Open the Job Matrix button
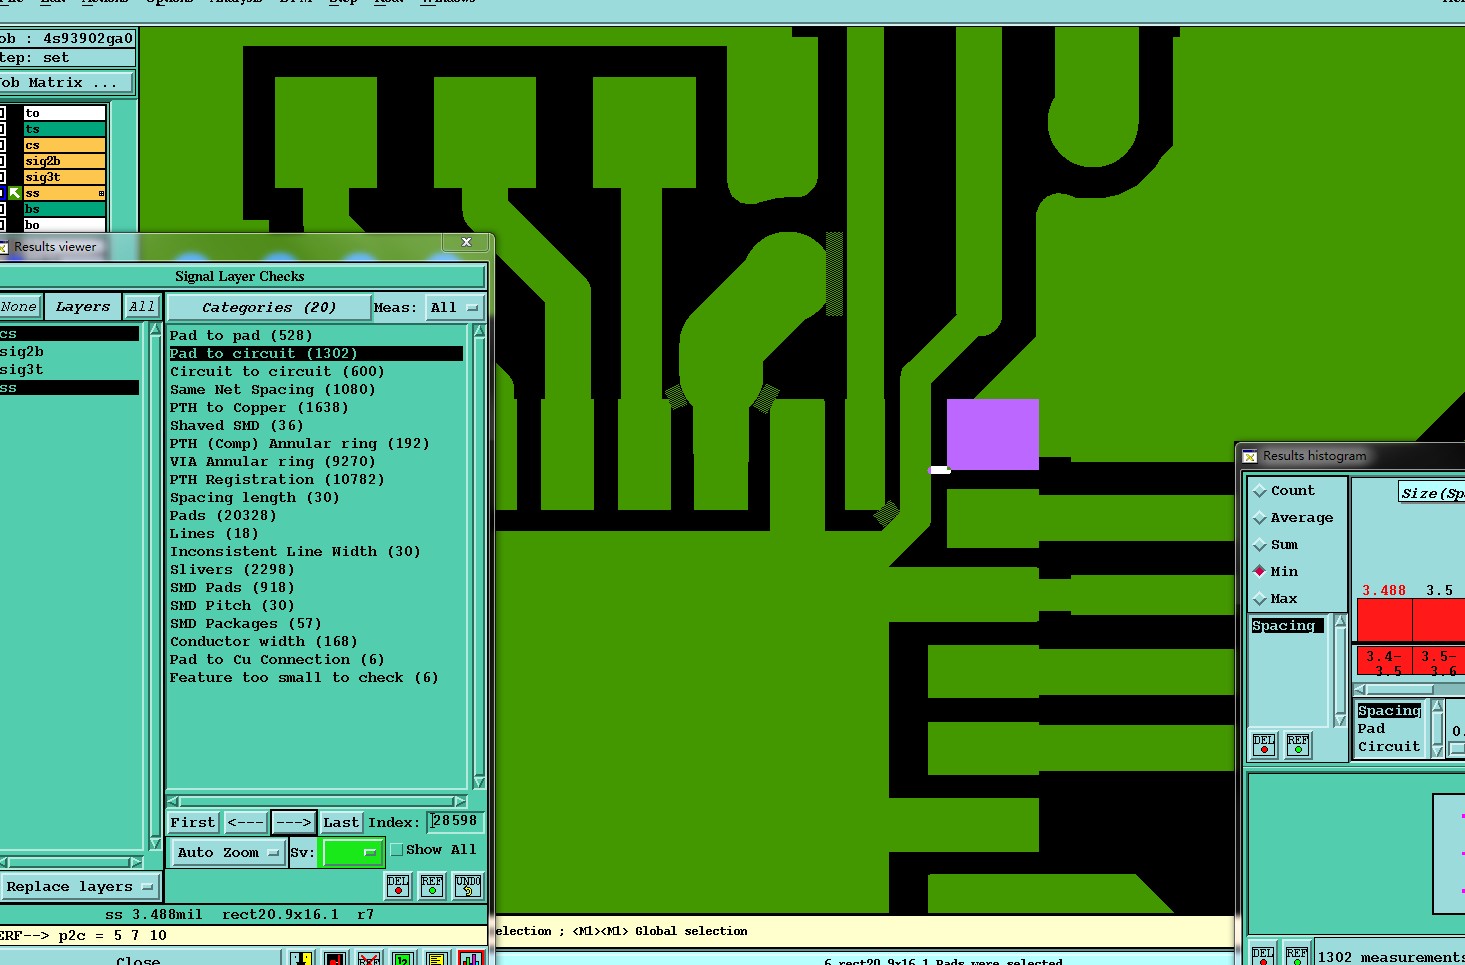Screen dimensions: 1465x965 (66, 83)
